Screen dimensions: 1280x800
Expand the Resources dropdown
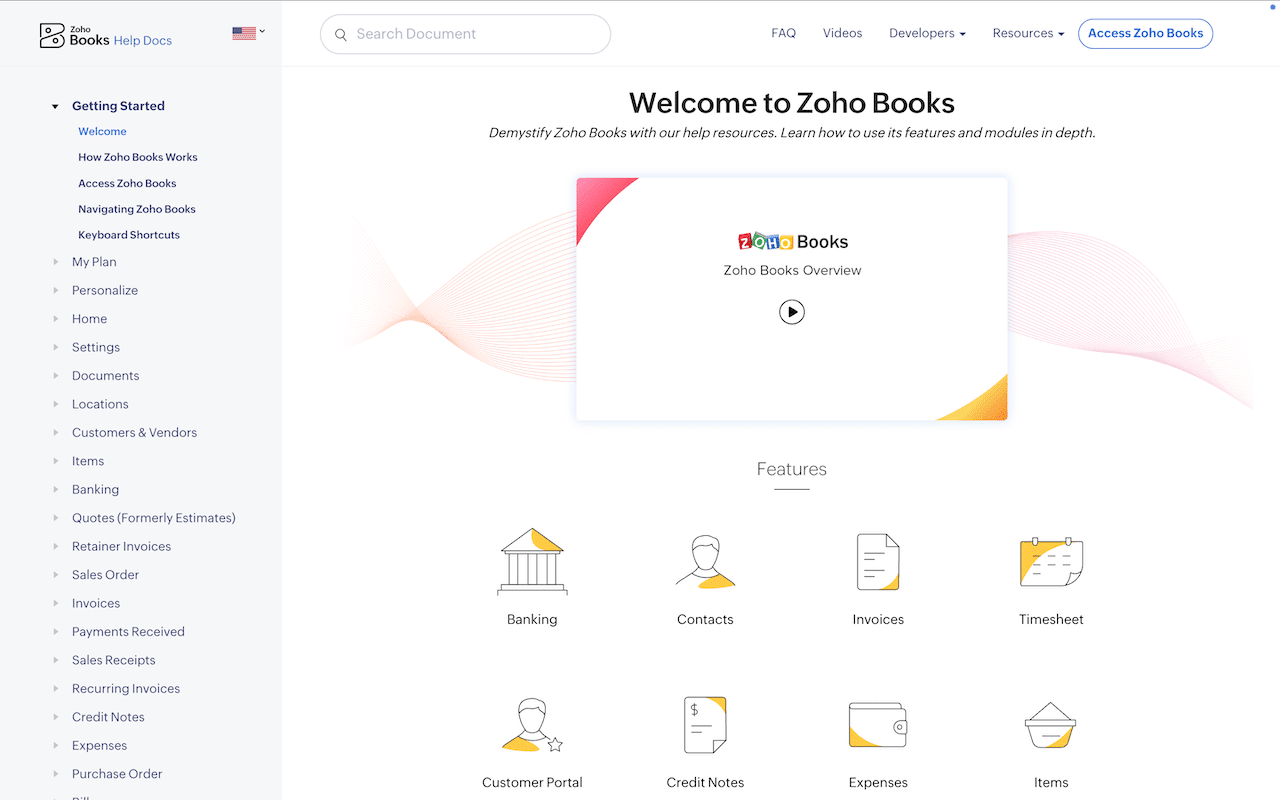[1027, 32]
